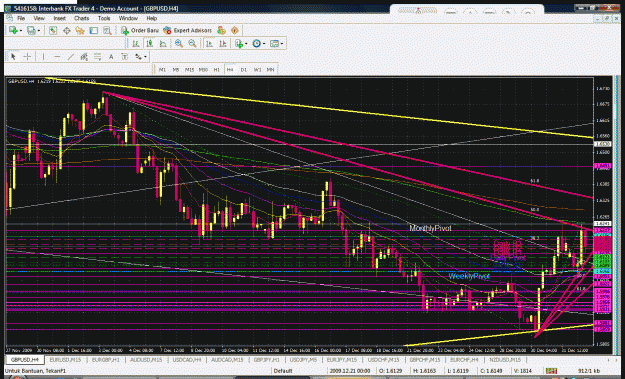
Task: Select the text label tool
Action: [x=125, y=57]
